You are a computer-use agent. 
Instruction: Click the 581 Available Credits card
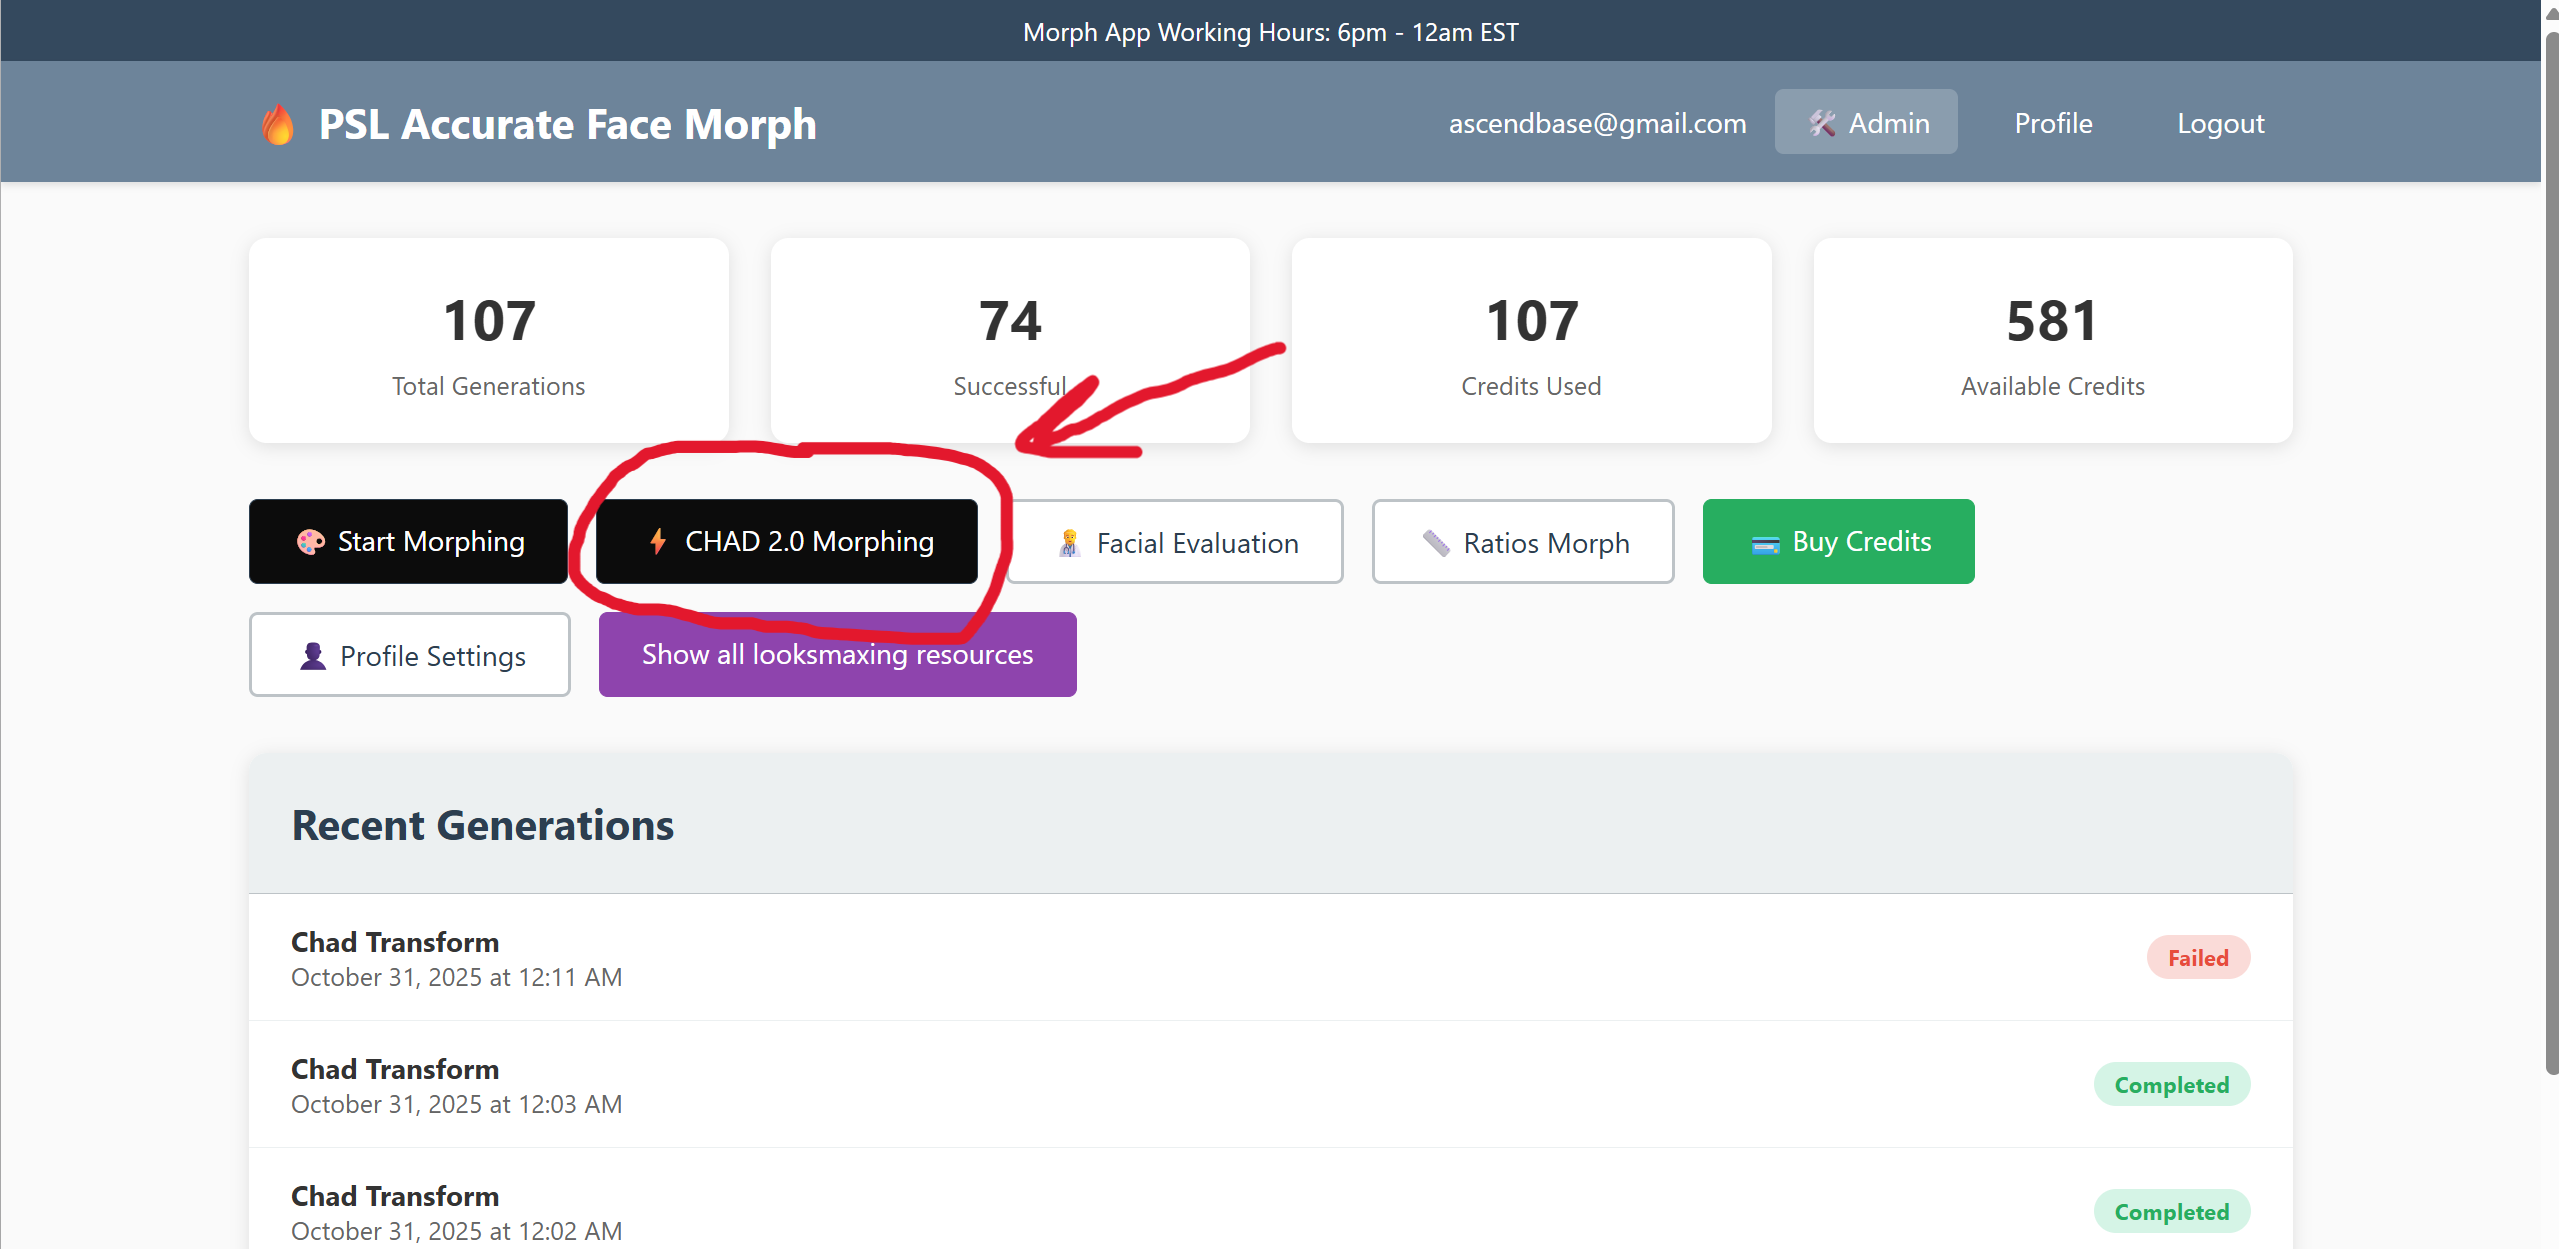coord(2052,340)
